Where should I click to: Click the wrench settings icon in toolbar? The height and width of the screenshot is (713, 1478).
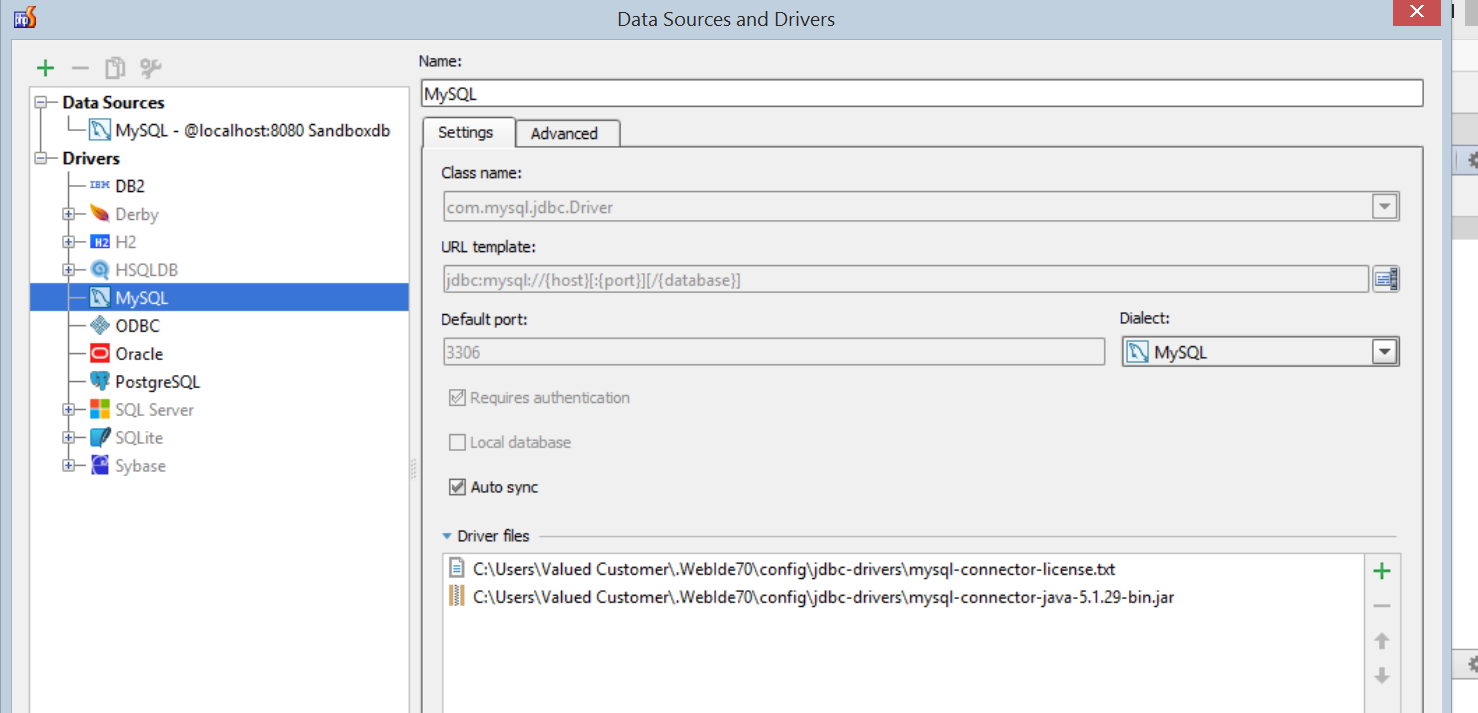point(150,68)
